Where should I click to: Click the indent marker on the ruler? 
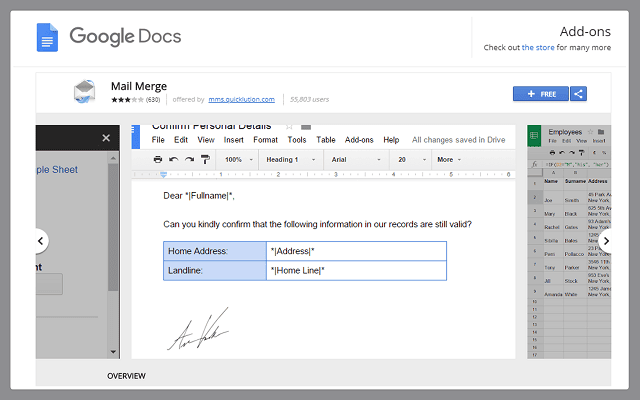click(163, 175)
